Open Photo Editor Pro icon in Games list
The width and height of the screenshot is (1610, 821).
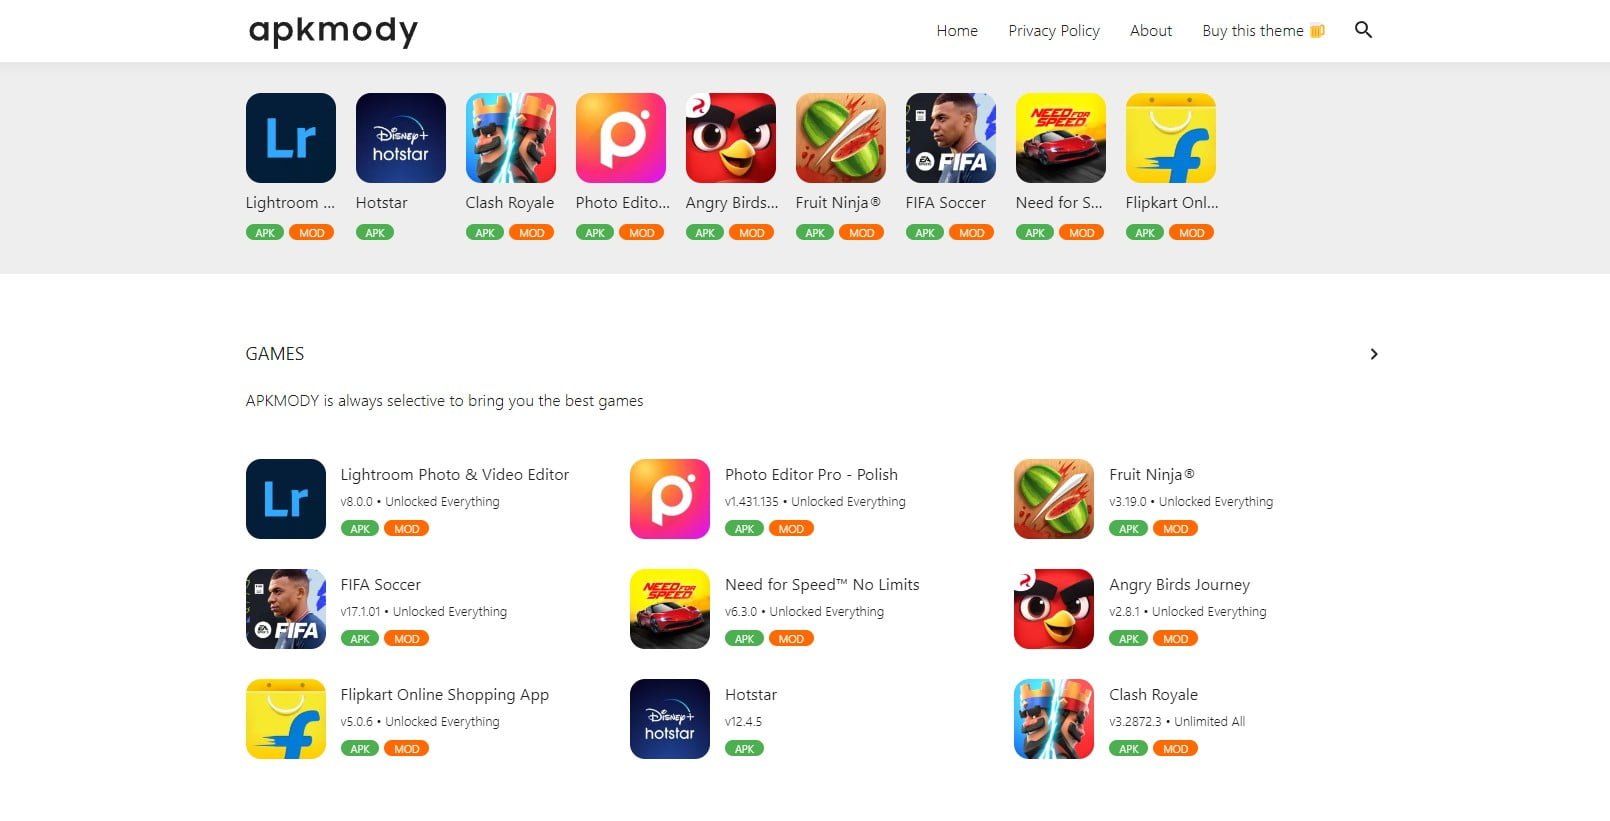pyautogui.click(x=670, y=499)
